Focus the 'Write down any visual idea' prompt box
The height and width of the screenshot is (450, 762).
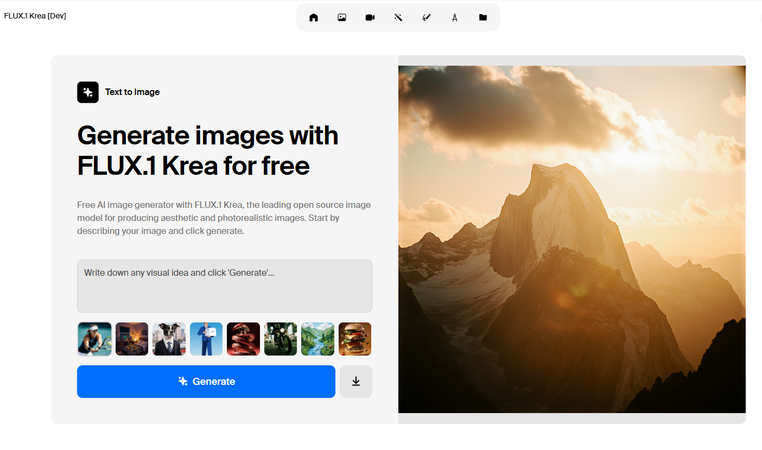click(225, 286)
